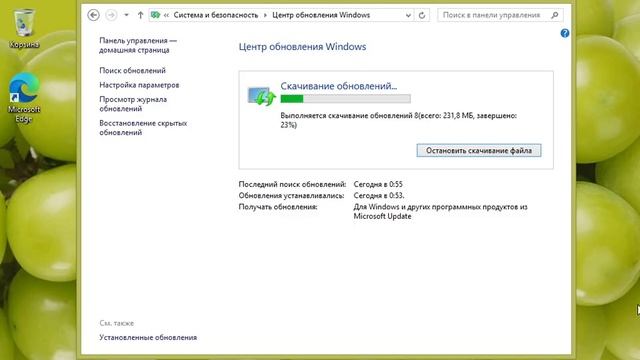Viewport: 640px width, 360px height.
Task: Click Сегодня в 0:55 last search time
Action: coord(378,184)
